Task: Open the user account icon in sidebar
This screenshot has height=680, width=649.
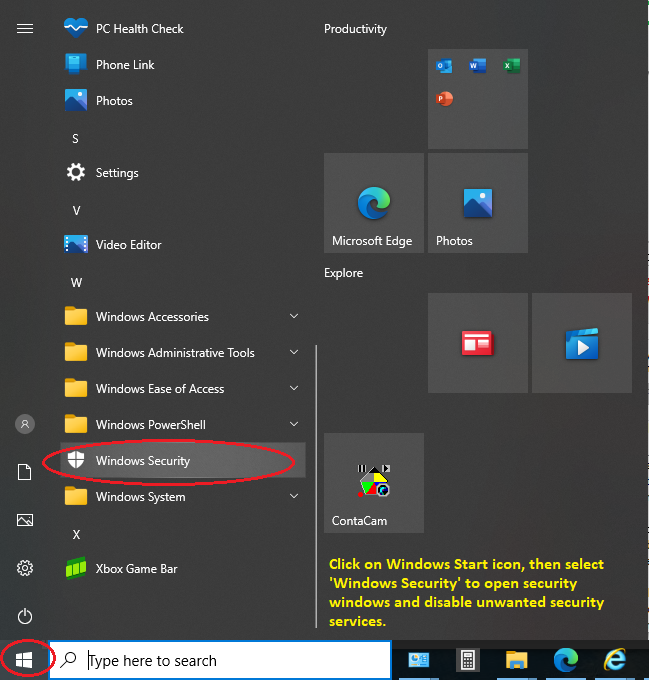Action: 25,424
